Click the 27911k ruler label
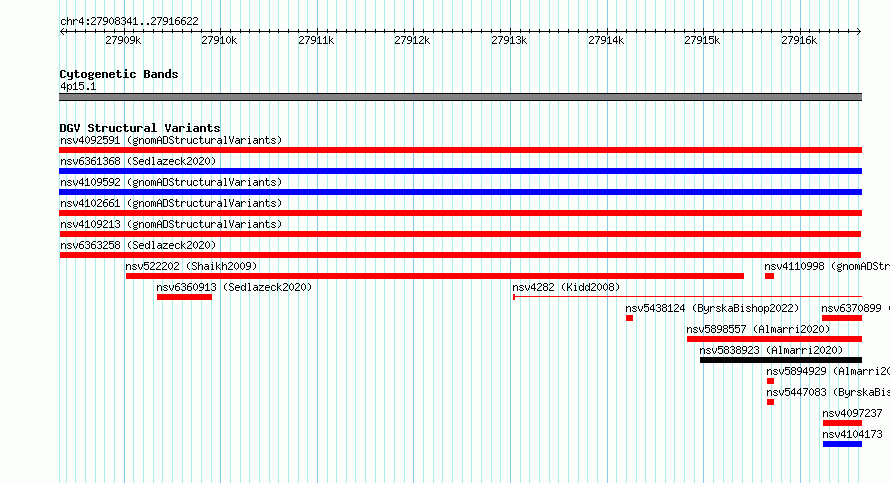890x483 pixels. click(316, 40)
